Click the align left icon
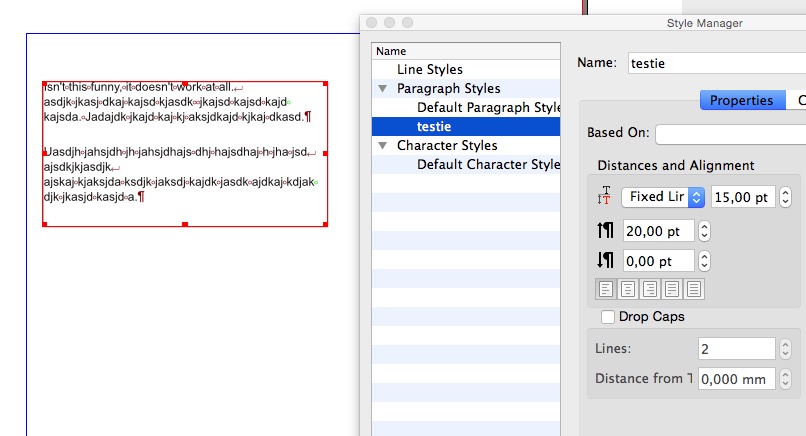The width and height of the screenshot is (806, 436). coord(606,289)
